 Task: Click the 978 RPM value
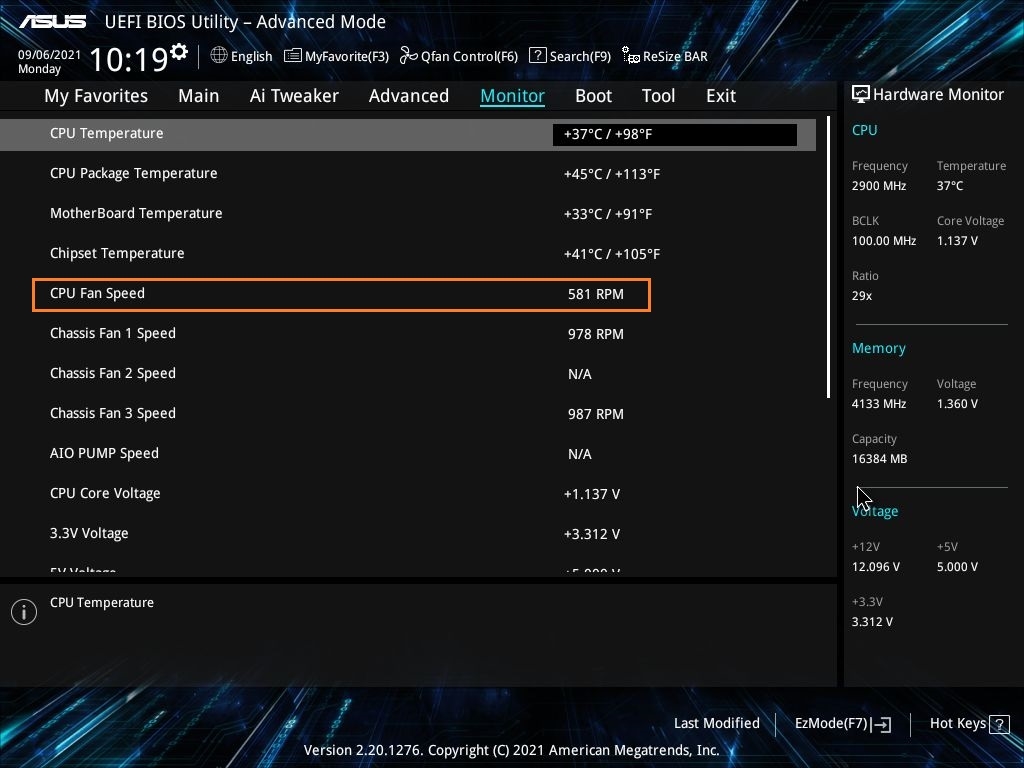(x=596, y=334)
